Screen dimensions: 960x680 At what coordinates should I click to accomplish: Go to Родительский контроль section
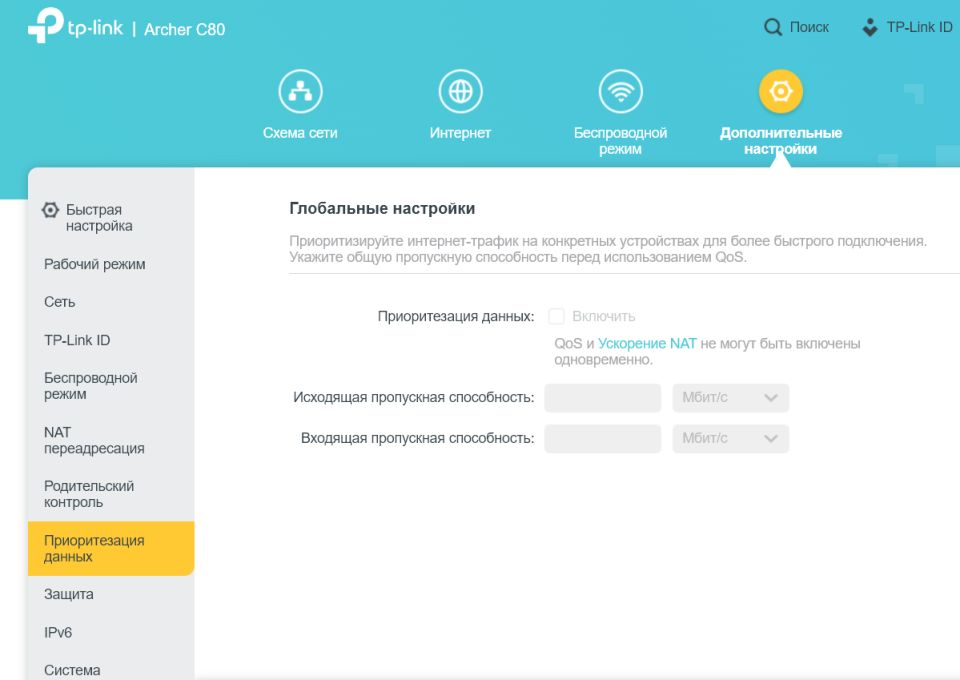click(89, 494)
